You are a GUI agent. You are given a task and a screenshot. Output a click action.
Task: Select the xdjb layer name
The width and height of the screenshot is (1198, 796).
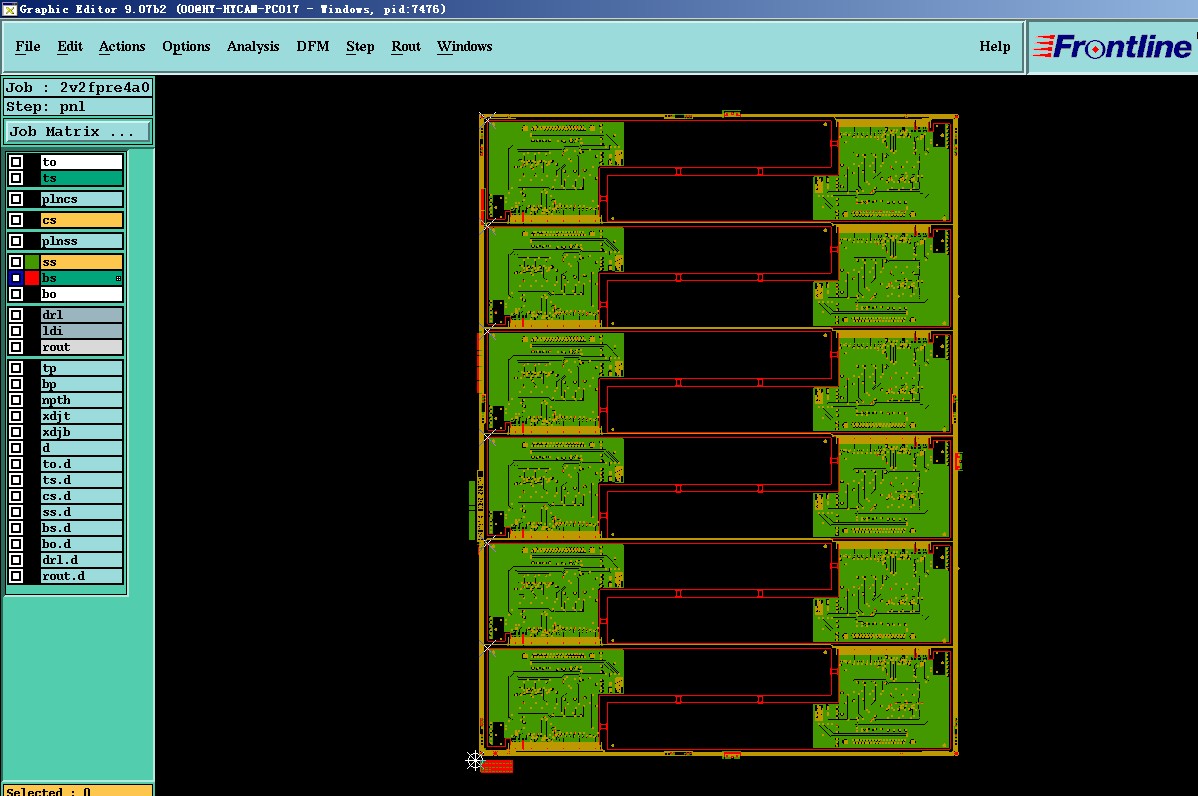(x=81, y=432)
